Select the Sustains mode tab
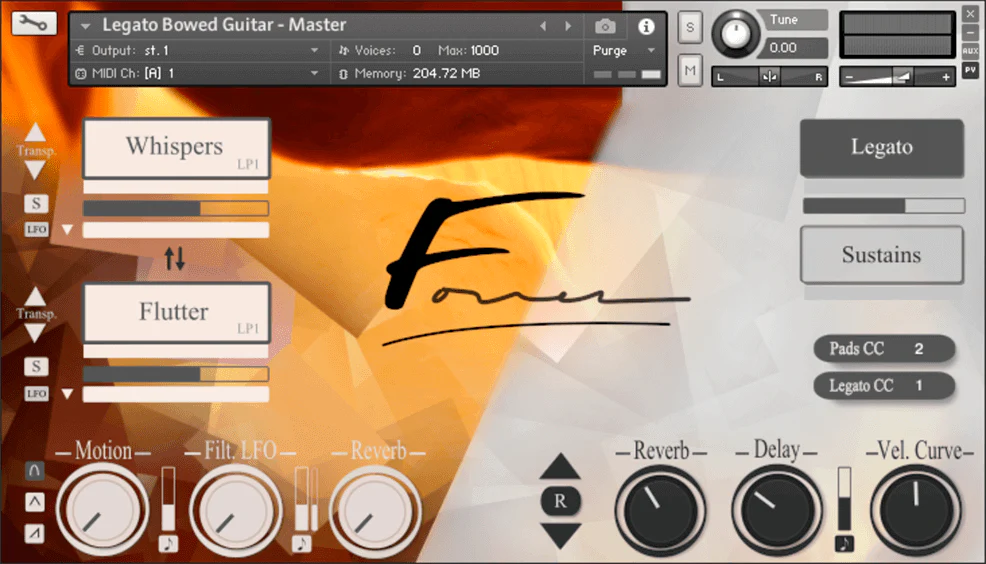The image size is (986, 564). tap(882, 255)
